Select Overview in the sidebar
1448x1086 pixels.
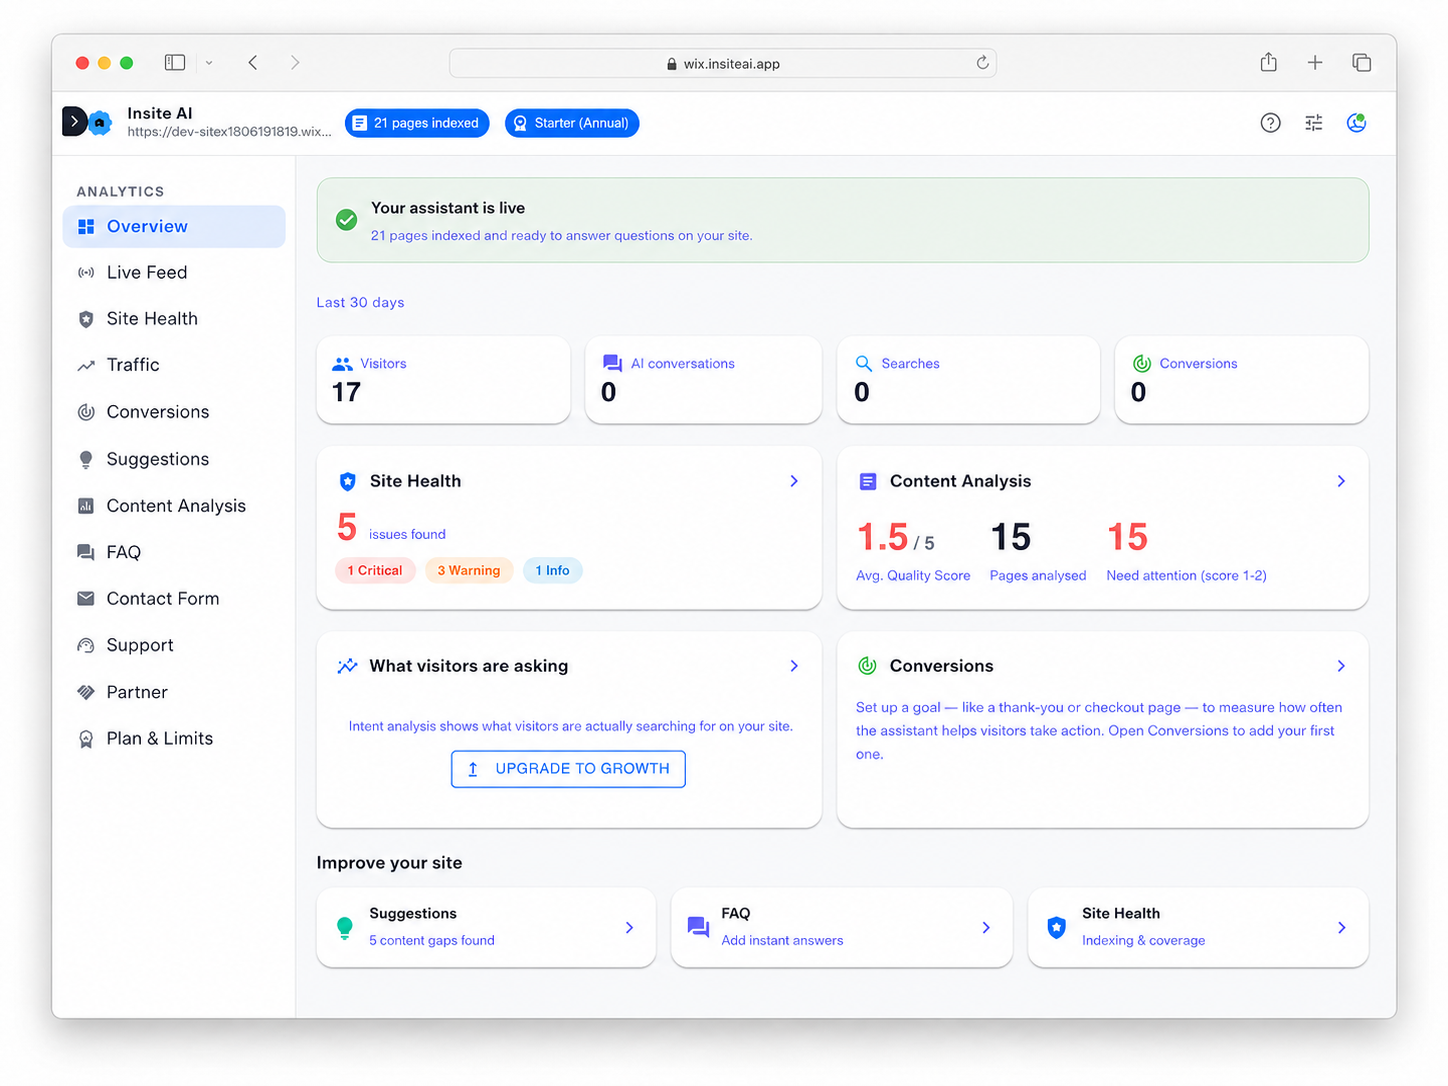click(x=174, y=227)
